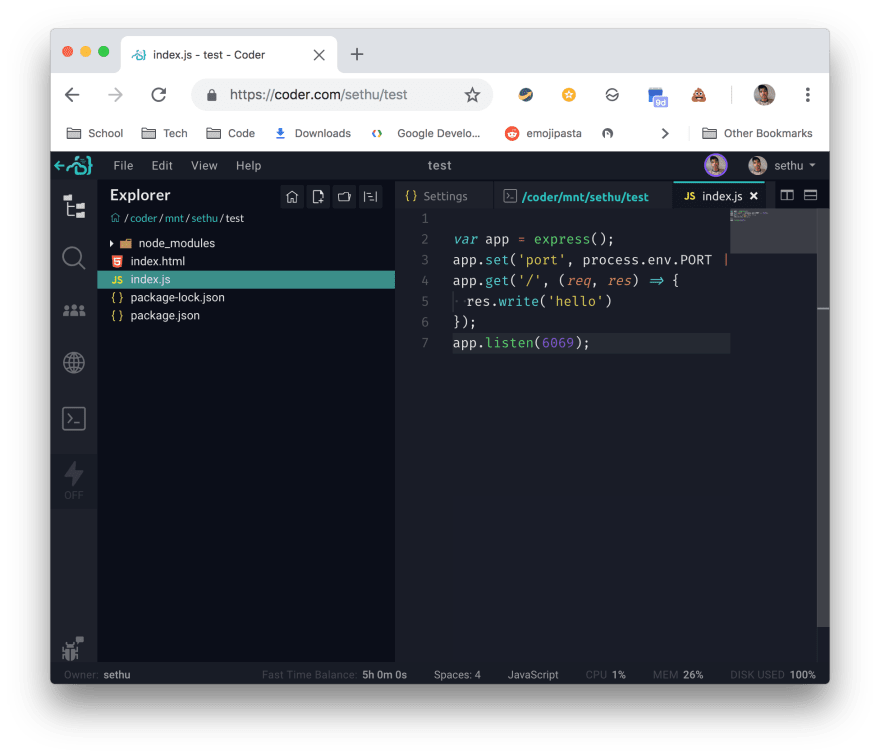Click the globe icon in the sidebar
This screenshot has height=756, width=880.
tap(73, 362)
